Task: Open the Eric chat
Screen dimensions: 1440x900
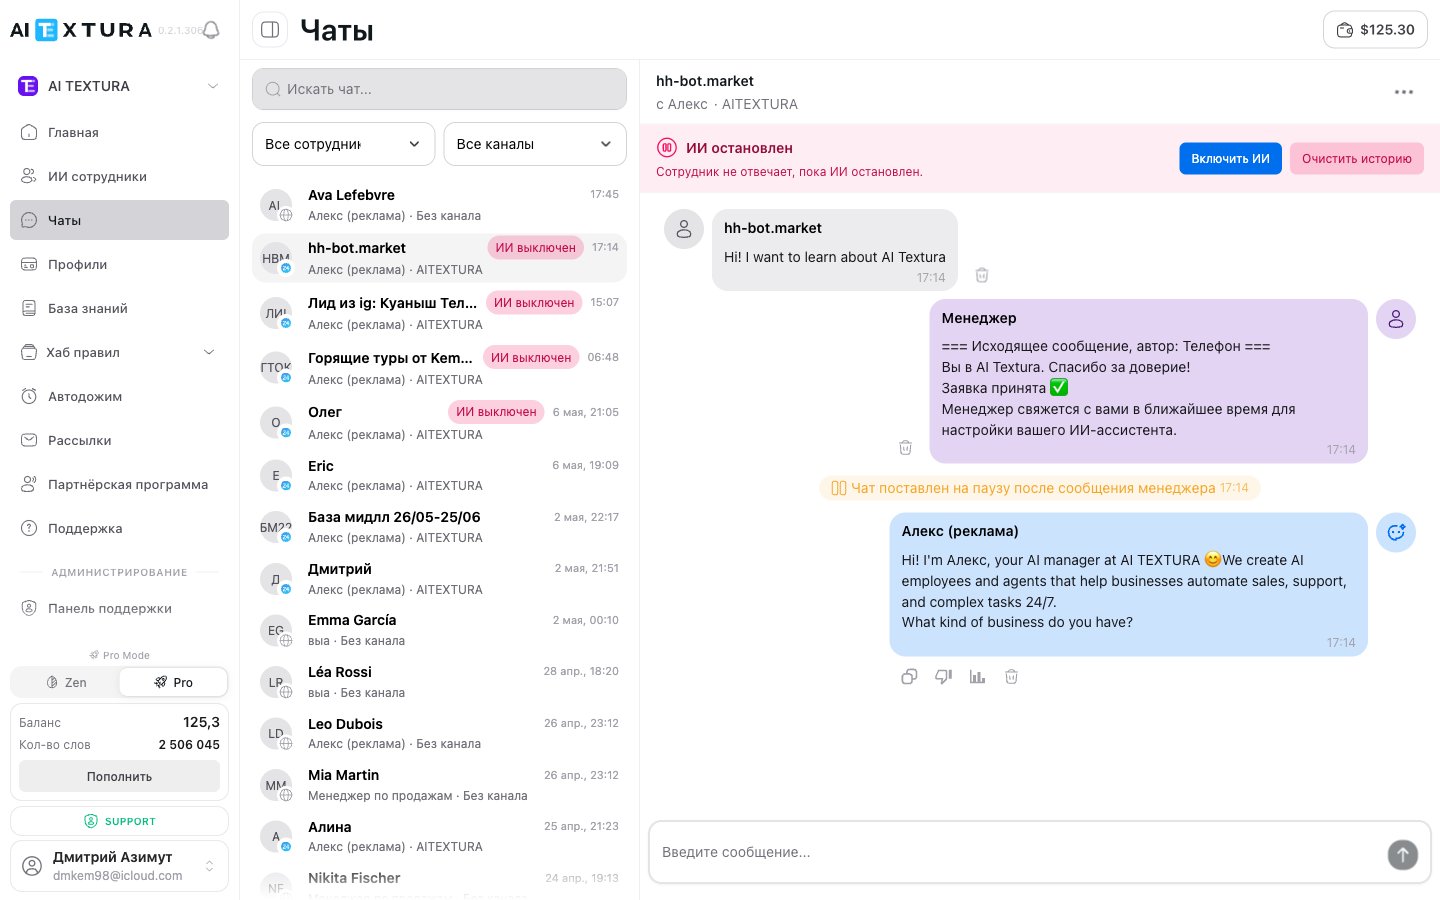Action: tap(439, 475)
